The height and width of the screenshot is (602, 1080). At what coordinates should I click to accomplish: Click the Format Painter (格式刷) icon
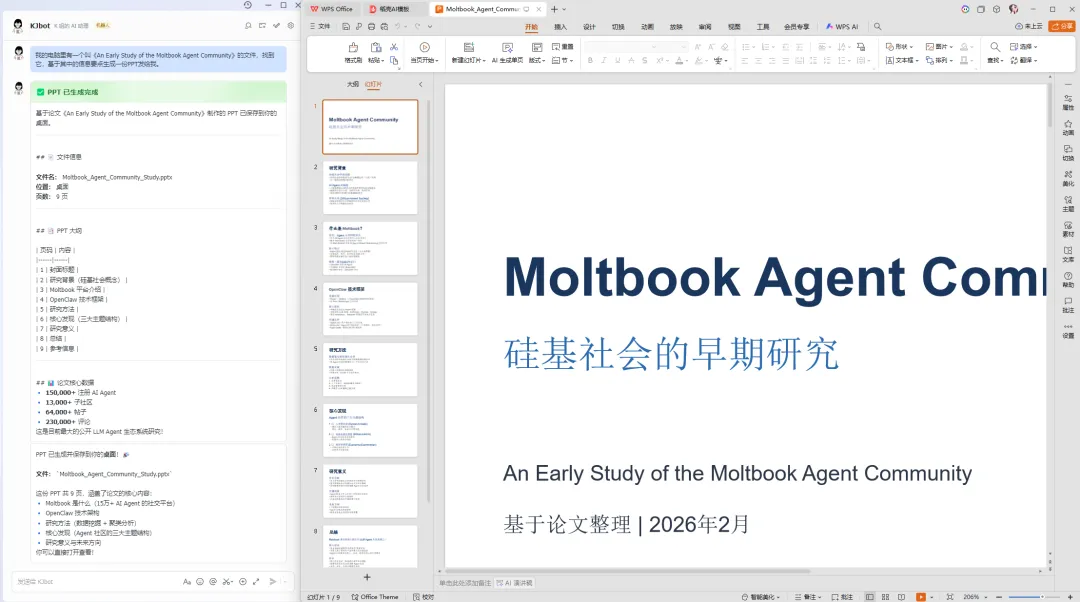(x=353, y=48)
